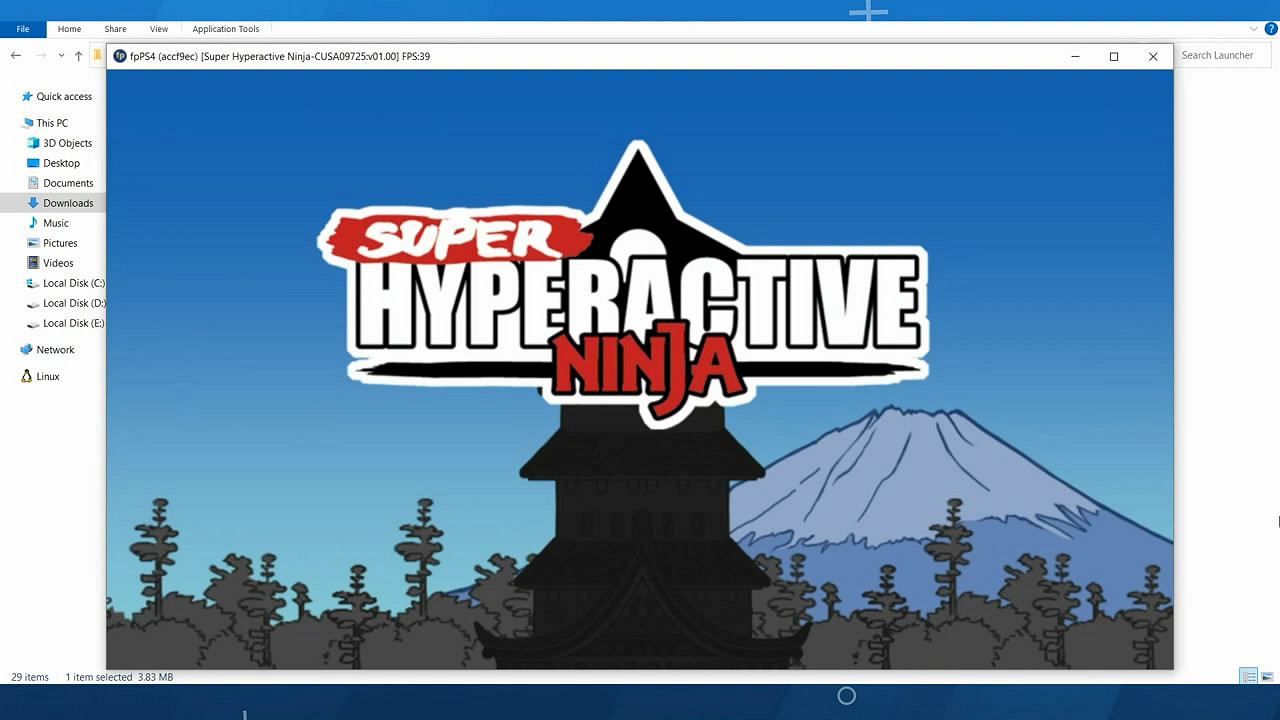Switch to the Home ribbon tab

click(69, 29)
